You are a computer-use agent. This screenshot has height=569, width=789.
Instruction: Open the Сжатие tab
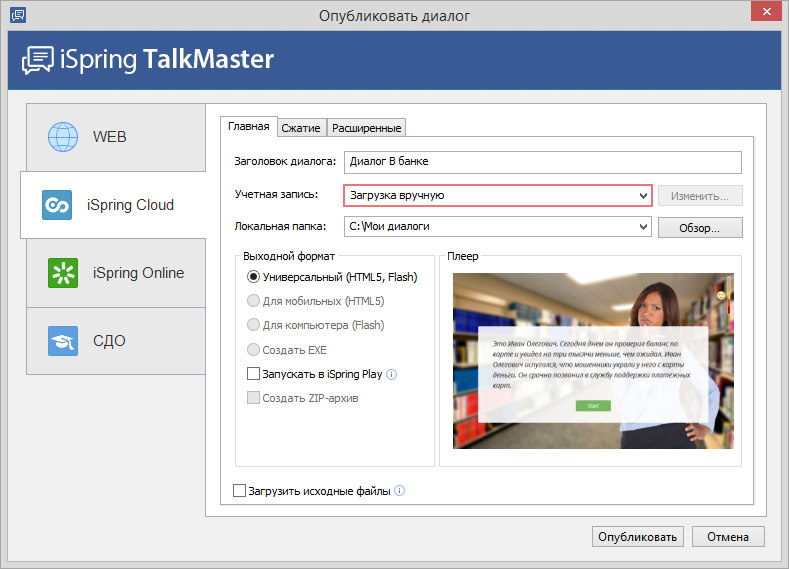coord(301,128)
